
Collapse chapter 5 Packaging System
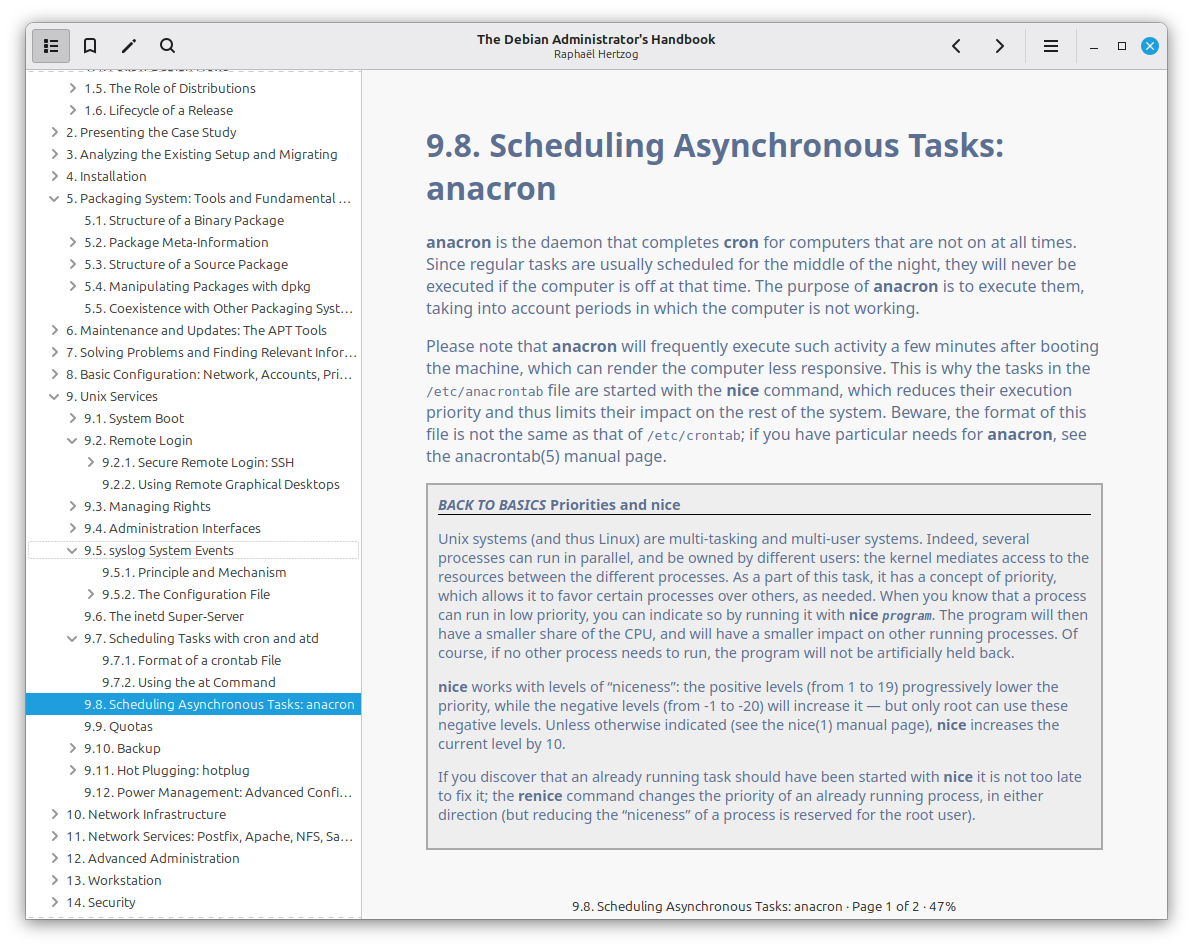pos(54,199)
